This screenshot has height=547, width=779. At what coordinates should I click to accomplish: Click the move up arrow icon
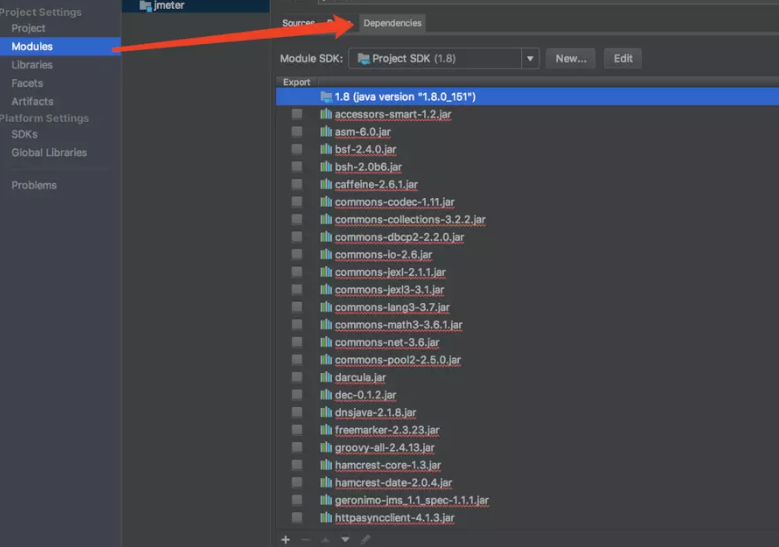point(325,540)
